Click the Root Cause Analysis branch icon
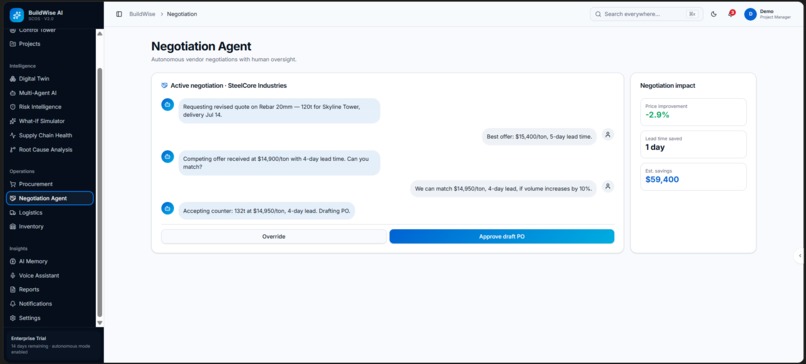Screen dimensions: 806x364 pos(13,150)
